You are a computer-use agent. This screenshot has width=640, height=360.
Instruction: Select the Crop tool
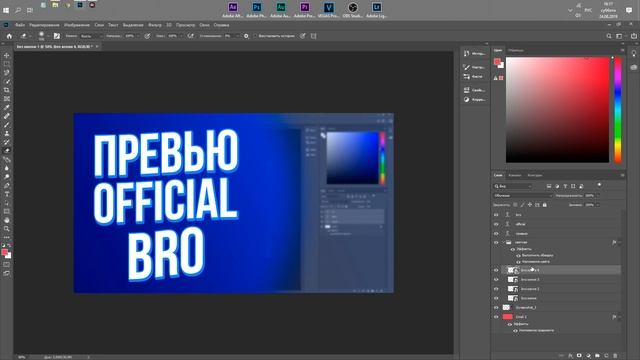[7, 90]
